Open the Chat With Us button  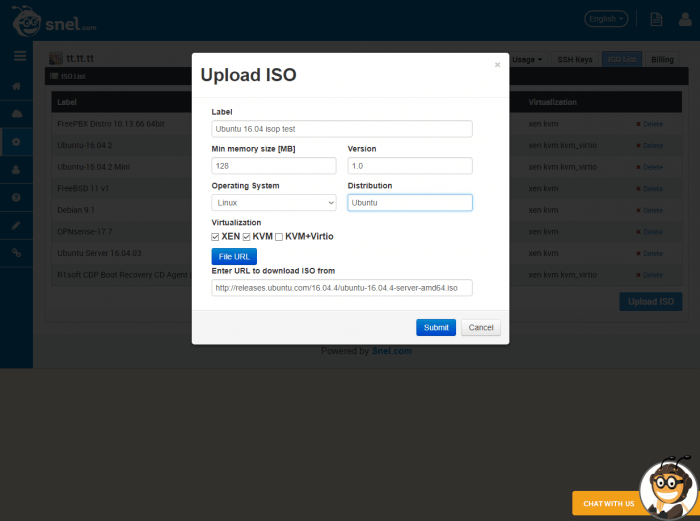tap(608, 503)
